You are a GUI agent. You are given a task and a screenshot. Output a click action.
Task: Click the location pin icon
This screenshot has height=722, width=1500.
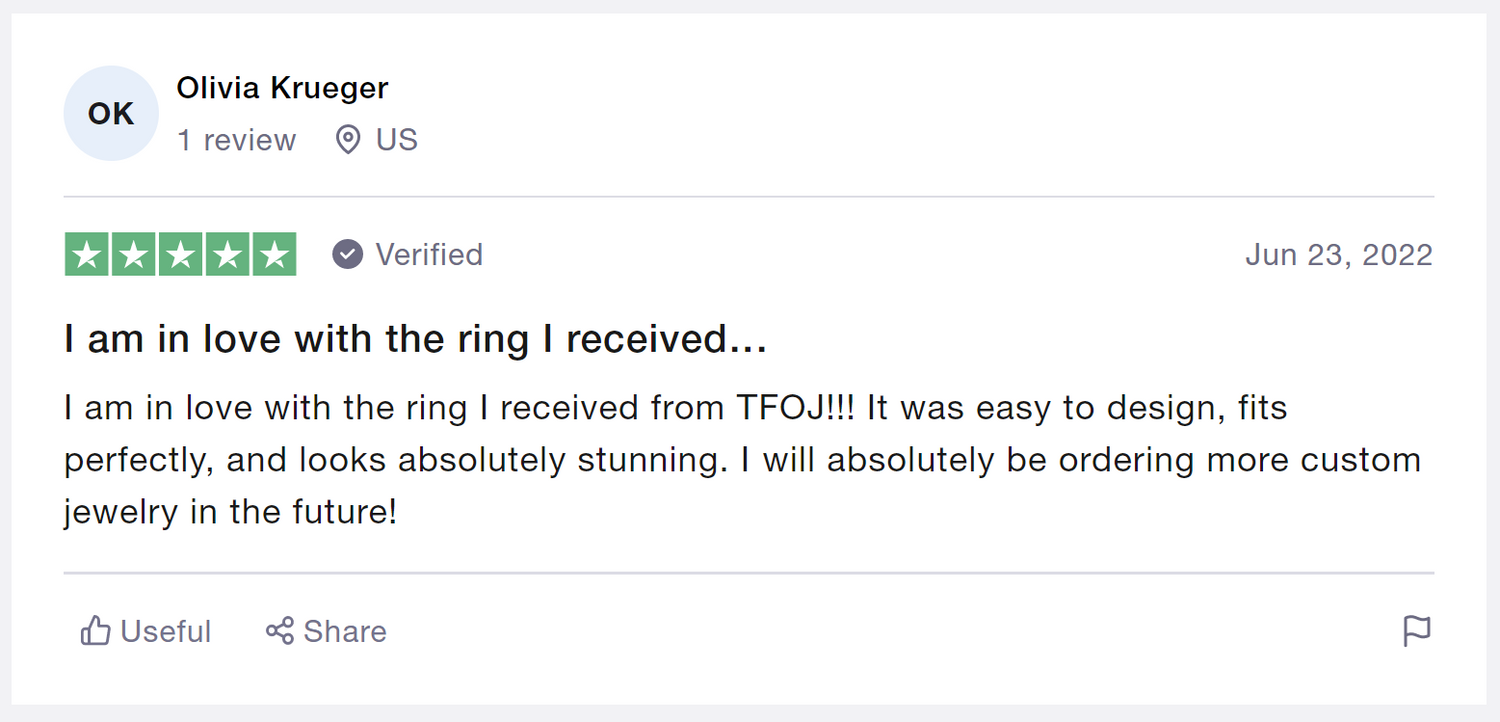click(347, 140)
